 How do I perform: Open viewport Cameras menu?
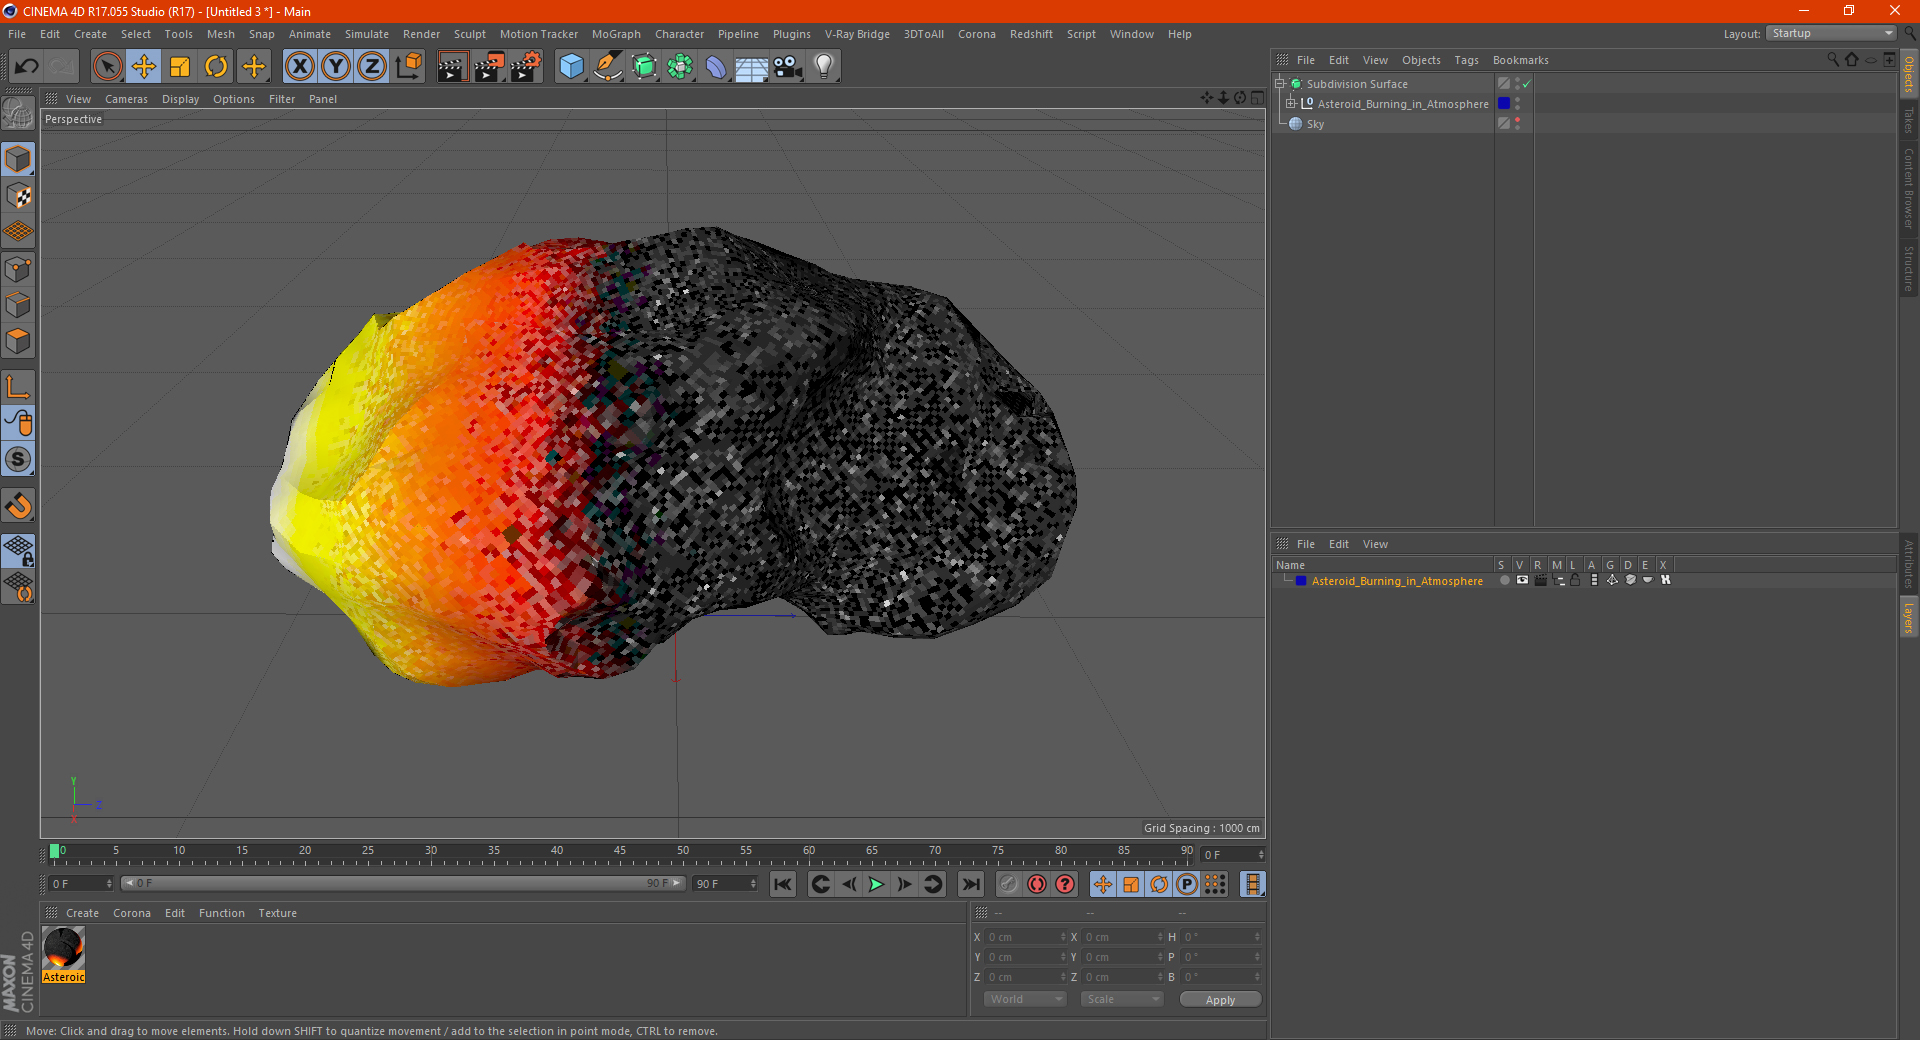tap(126, 99)
